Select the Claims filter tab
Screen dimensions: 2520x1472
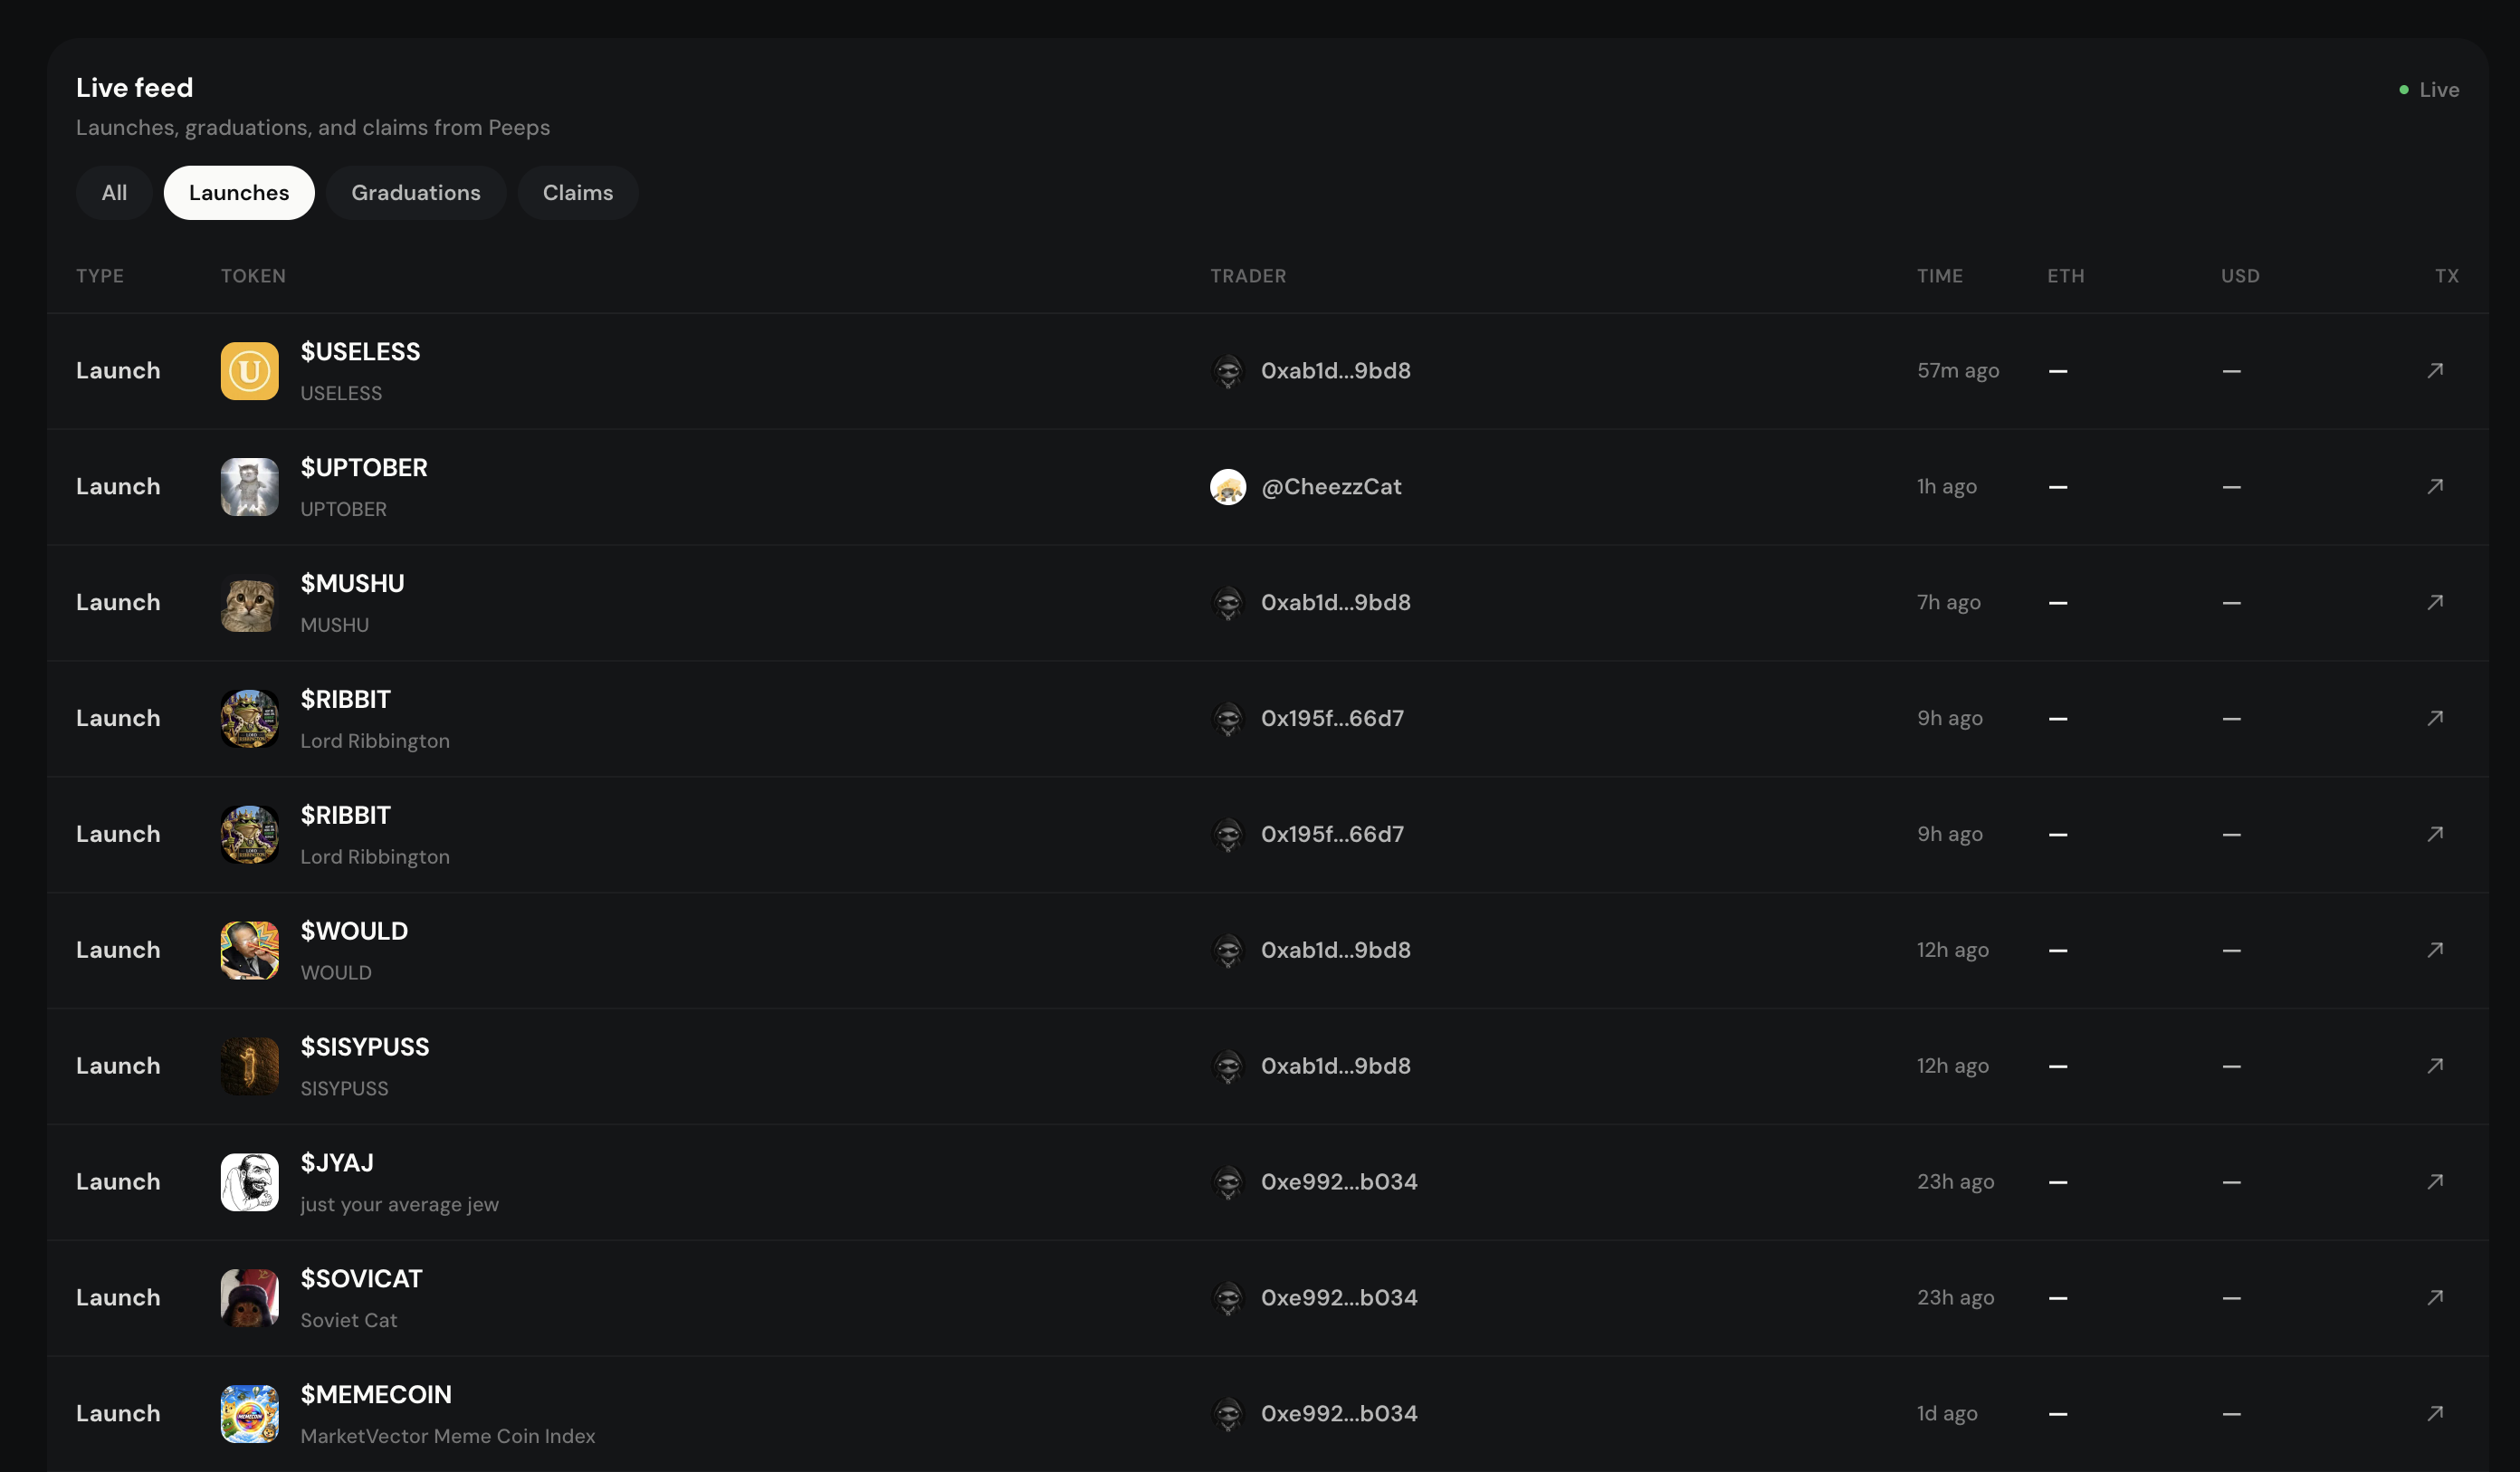[x=578, y=193]
